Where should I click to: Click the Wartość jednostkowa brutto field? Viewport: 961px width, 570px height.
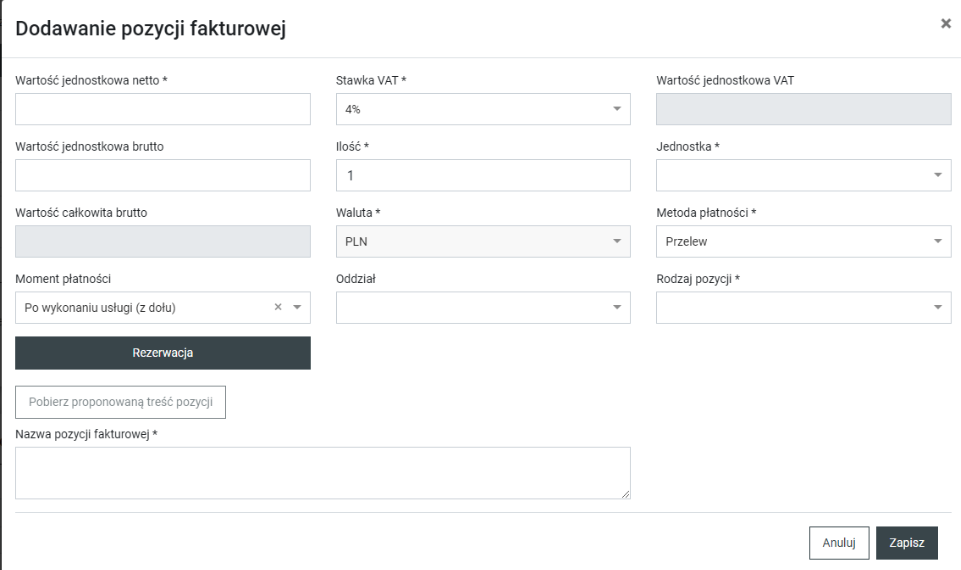pyautogui.click(x=163, y=175)
